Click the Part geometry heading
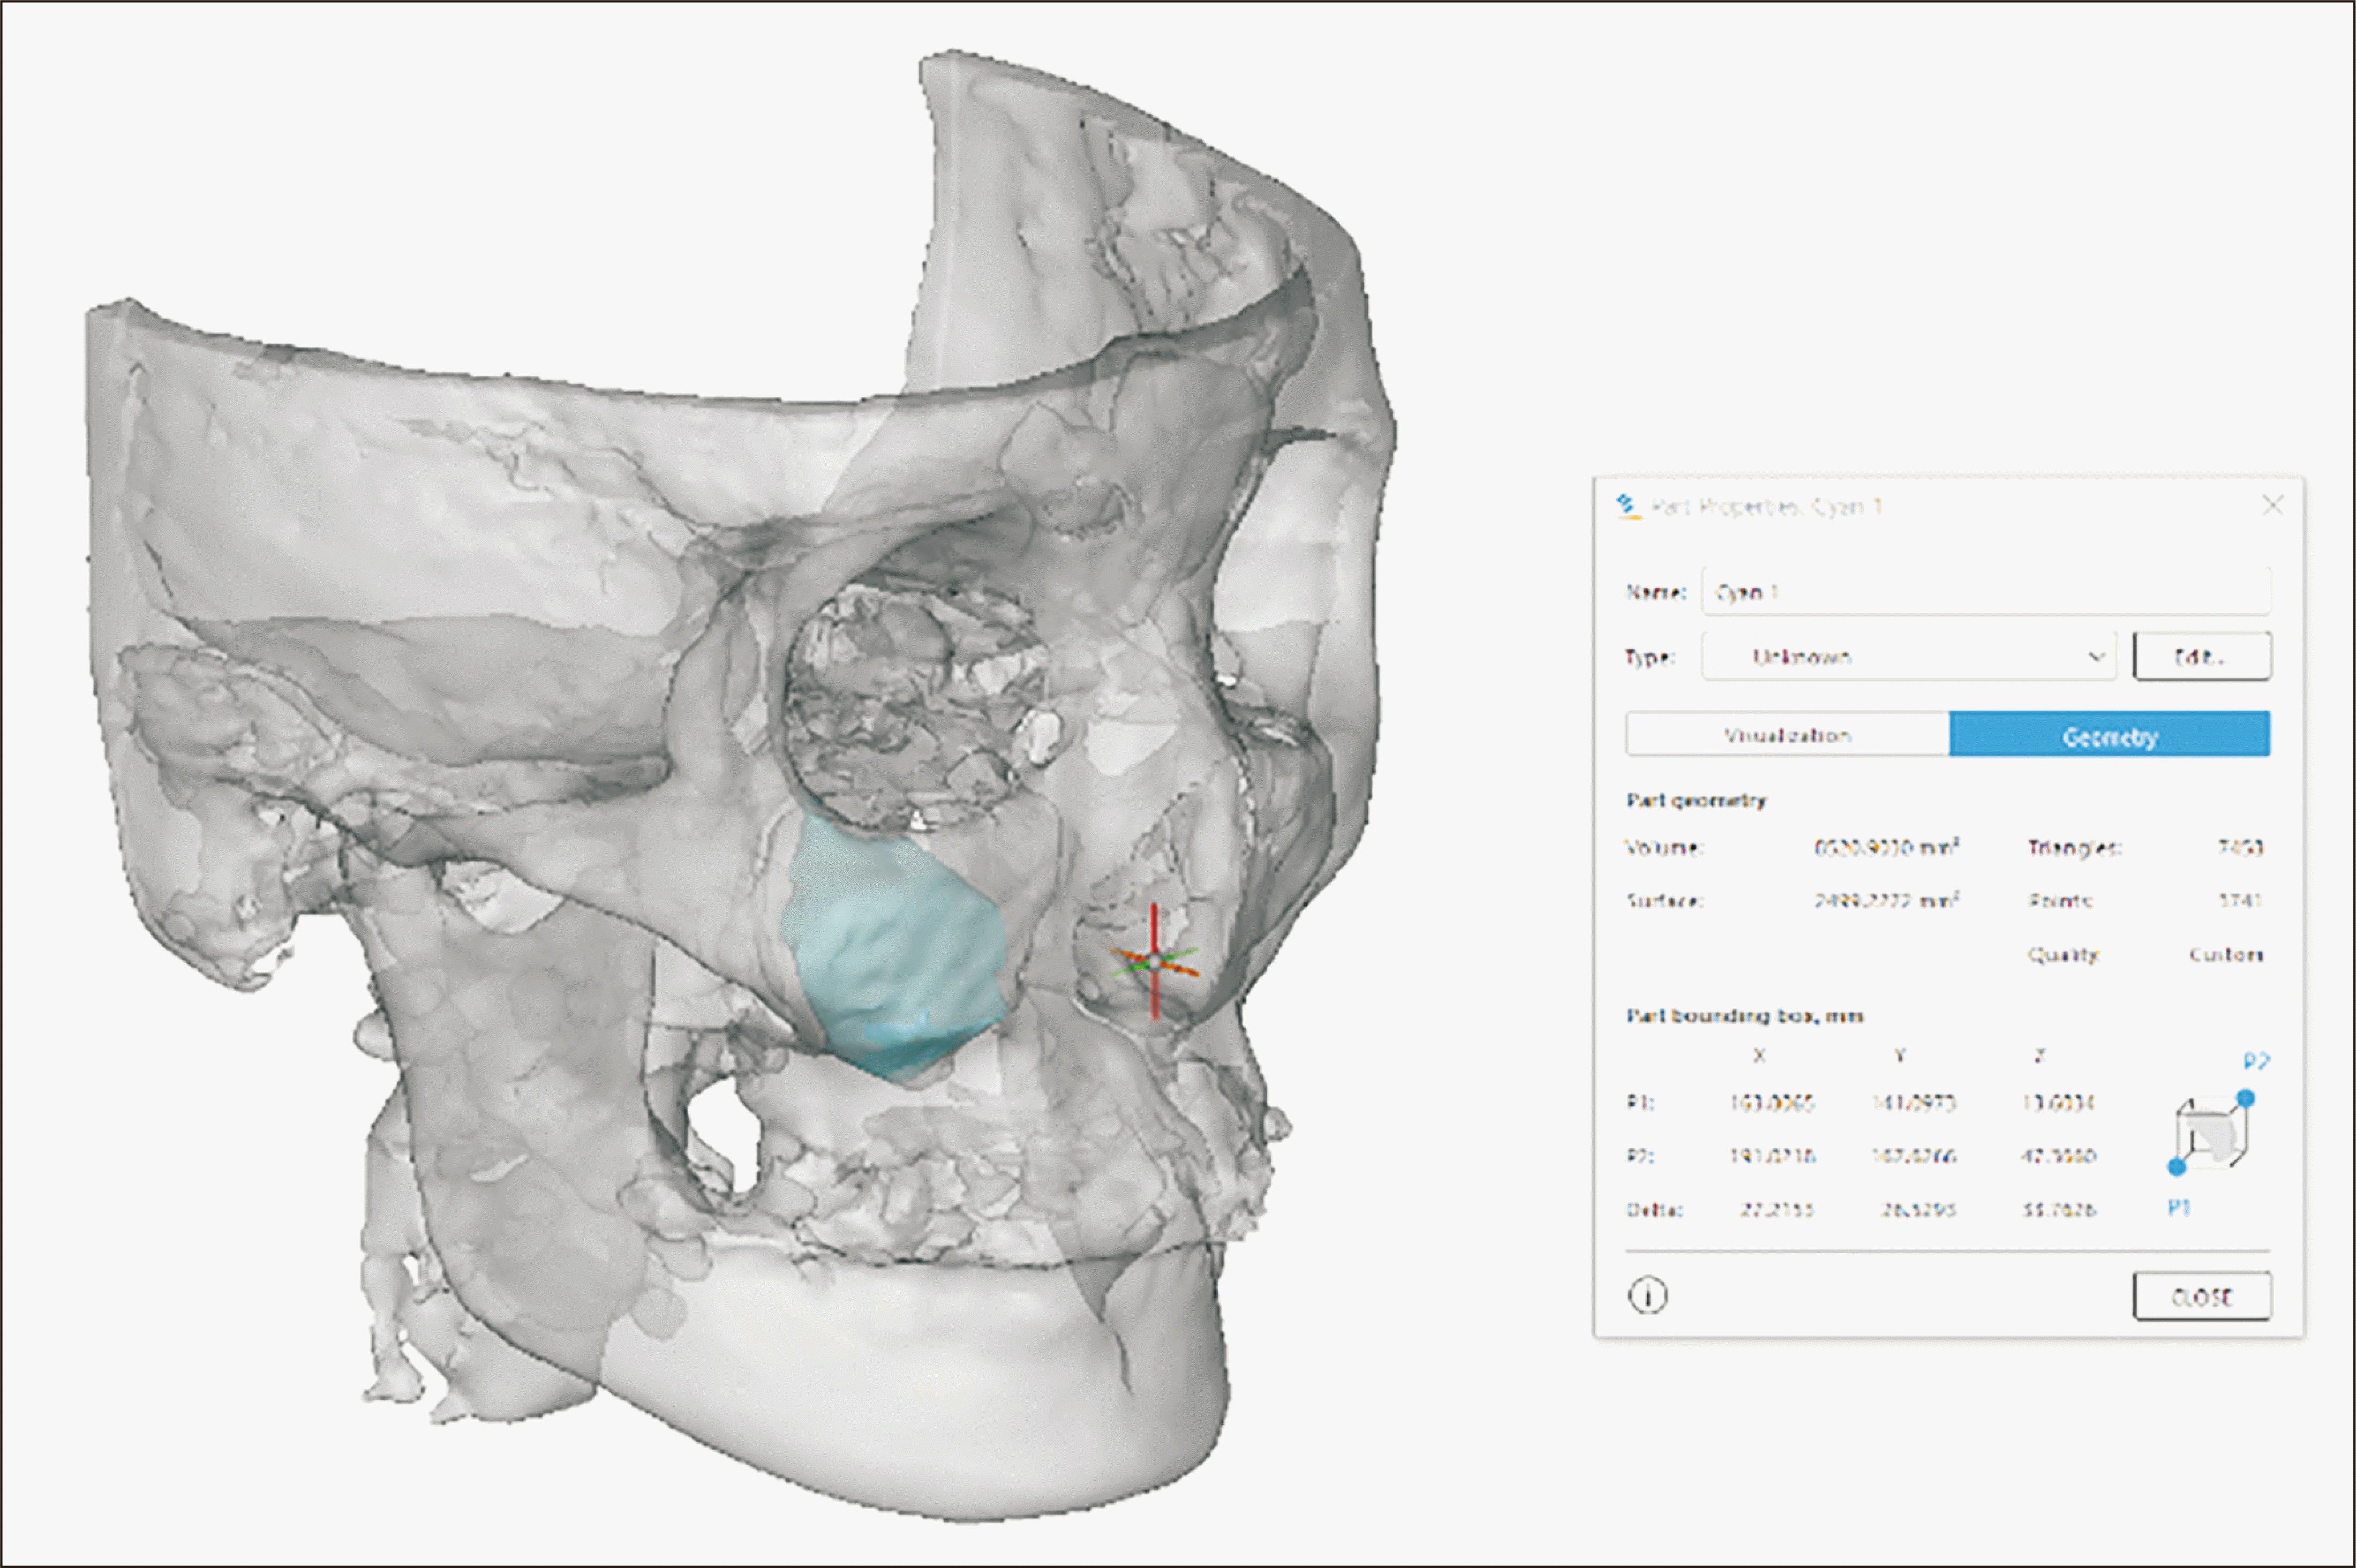The width and height of the screenshot is (2356, 1568). click(1696, 800)
